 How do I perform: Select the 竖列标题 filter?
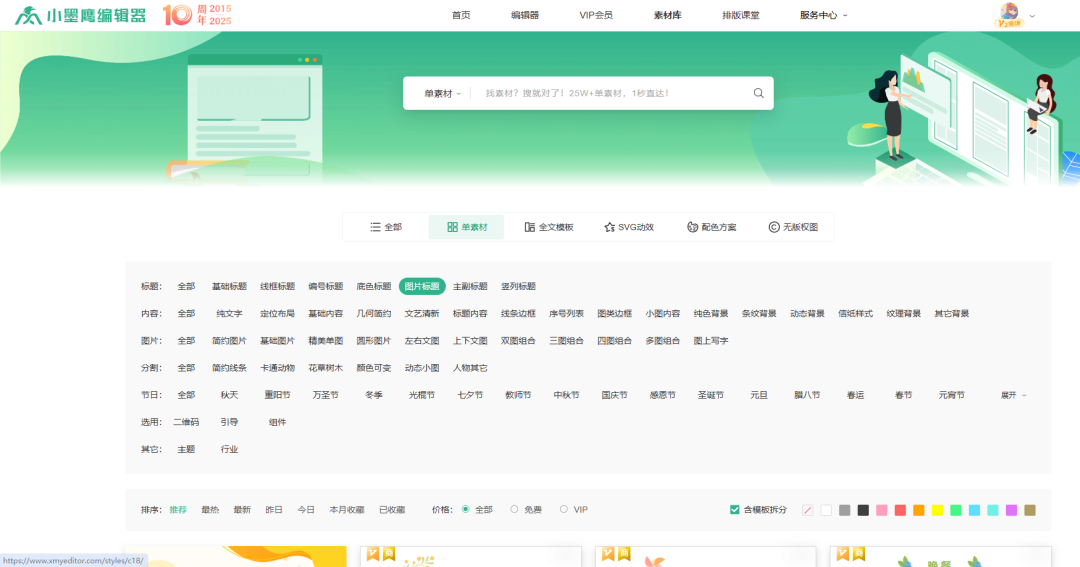518,286
